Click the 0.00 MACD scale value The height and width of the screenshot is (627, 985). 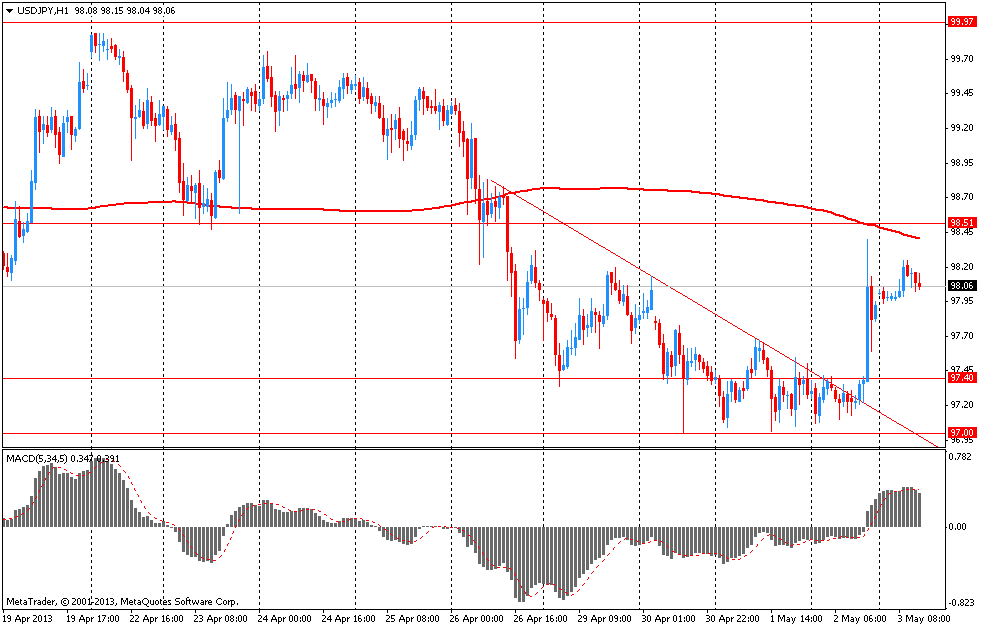tap(957, 526)
